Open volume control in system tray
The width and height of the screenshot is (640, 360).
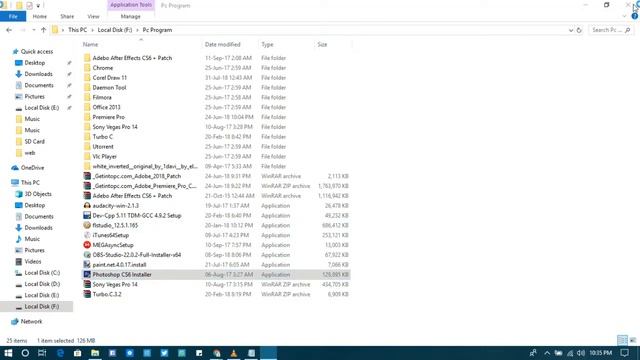(x=581, y=353)
